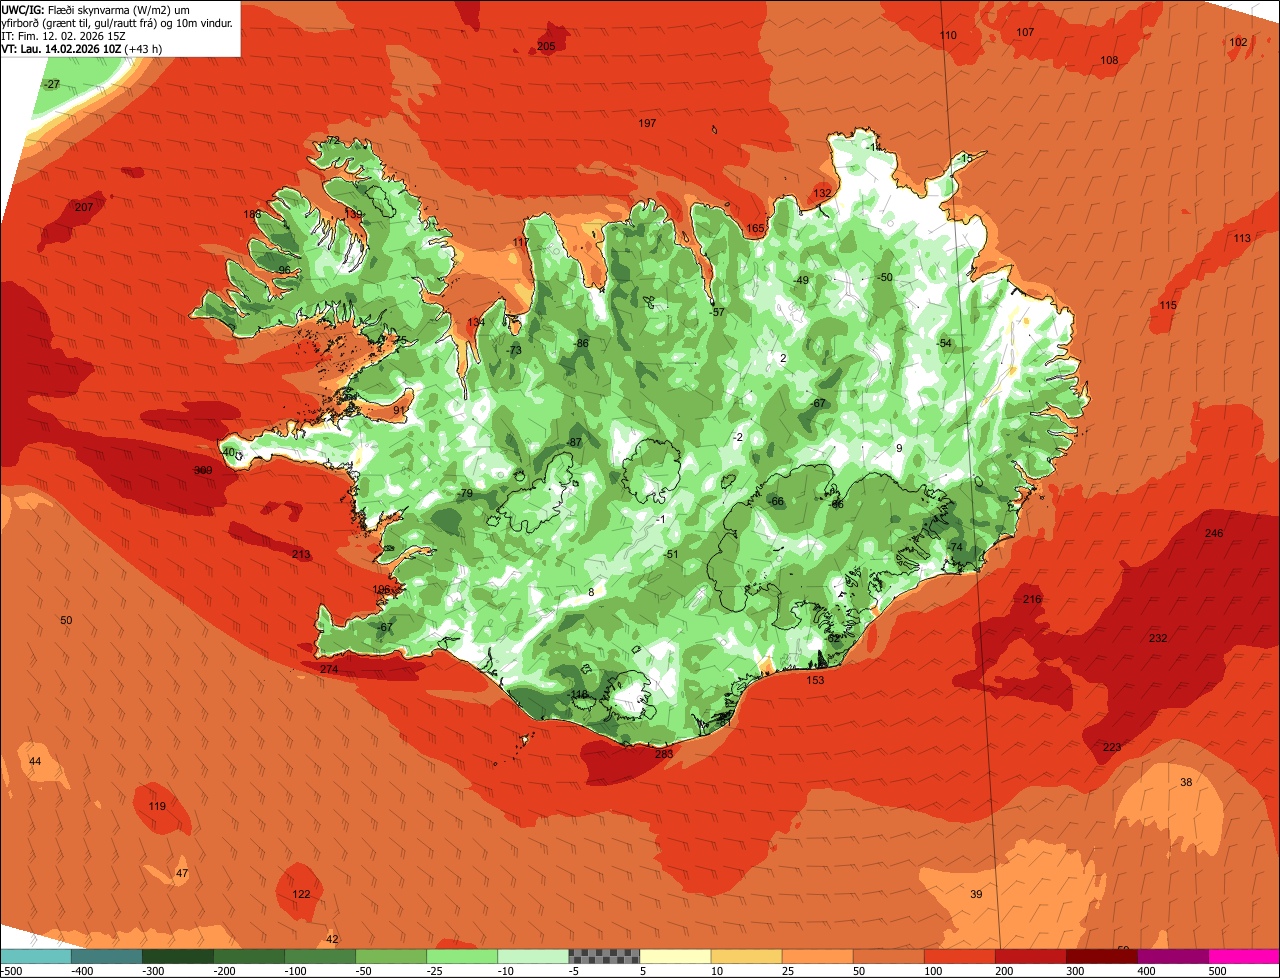
Task: Click the map value 186
Action: (252, 215)
